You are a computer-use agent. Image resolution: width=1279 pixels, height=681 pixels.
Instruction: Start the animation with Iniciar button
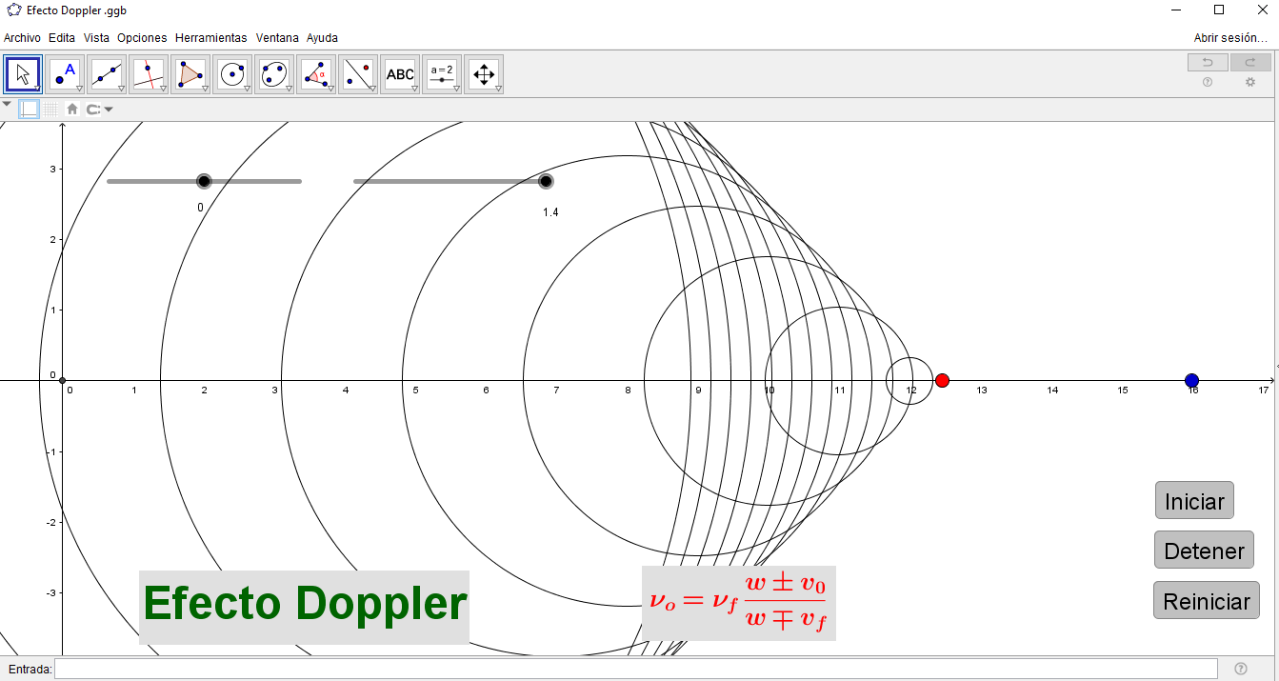(x=1195, y=500)
